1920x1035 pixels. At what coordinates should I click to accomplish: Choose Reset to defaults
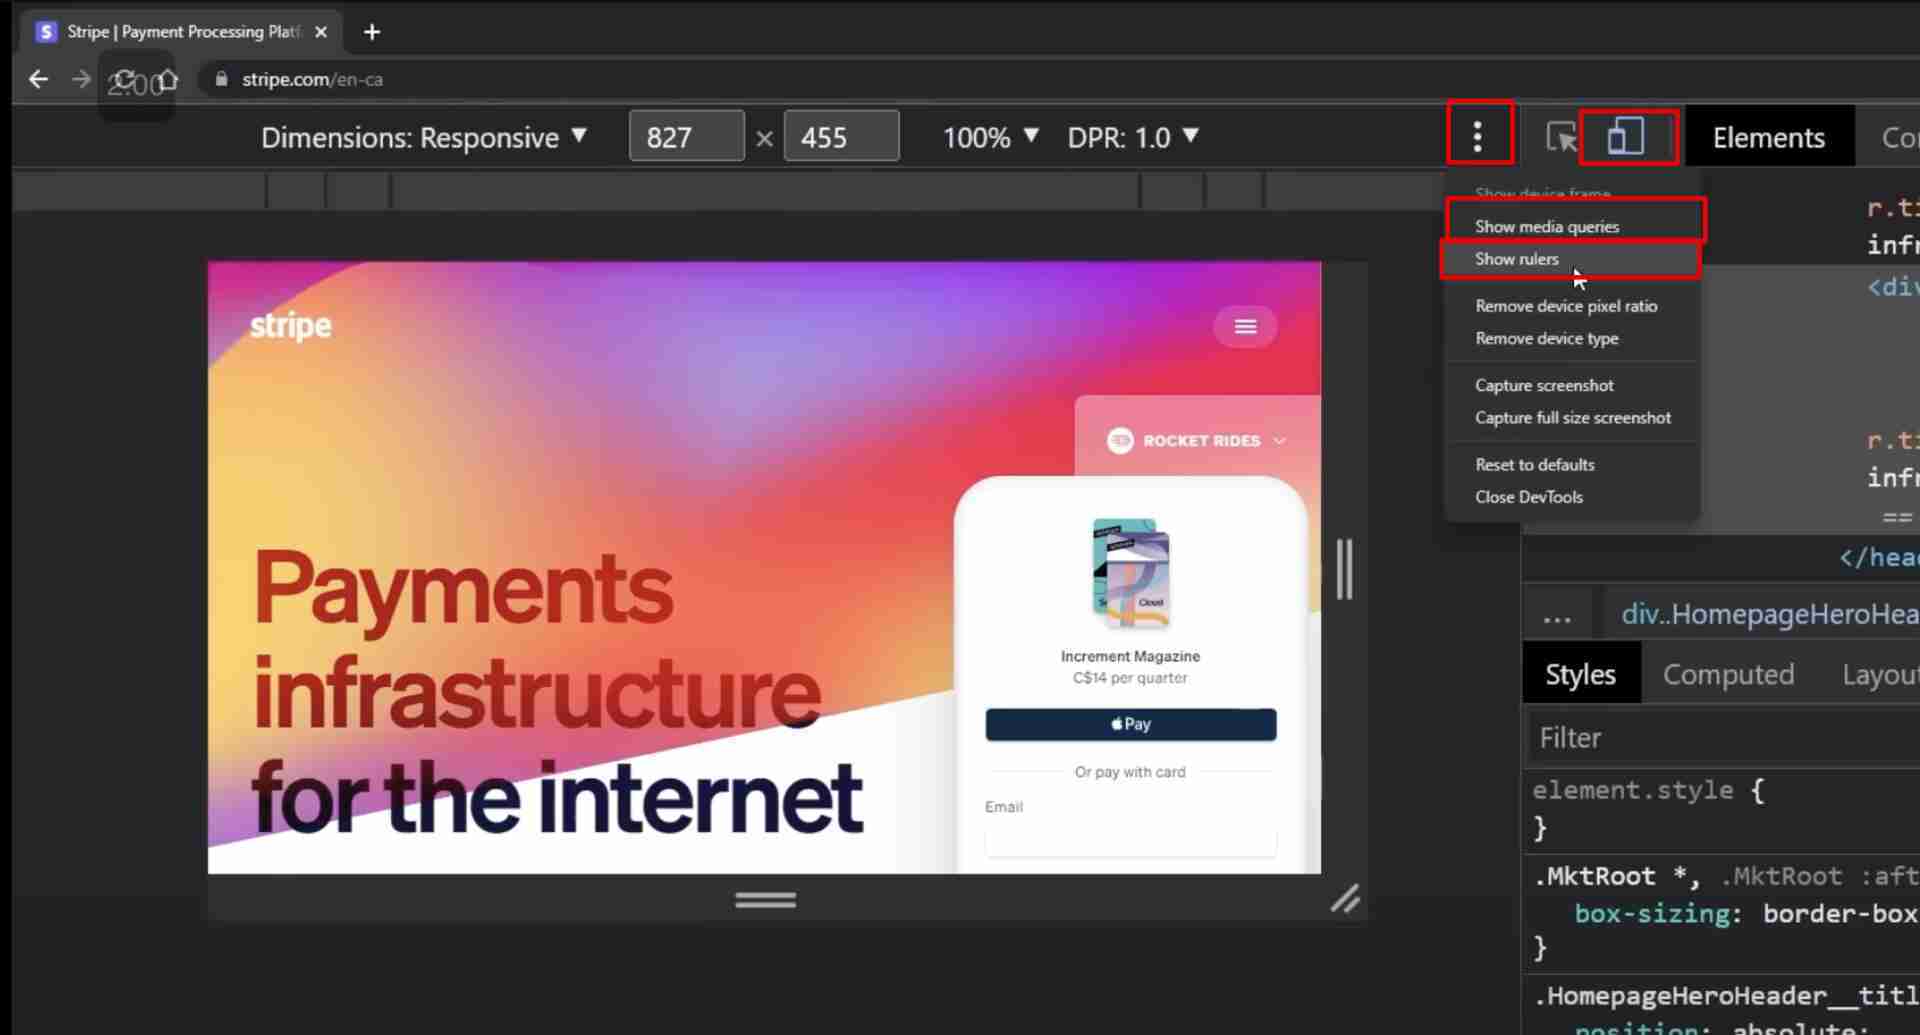[1573, 465]
